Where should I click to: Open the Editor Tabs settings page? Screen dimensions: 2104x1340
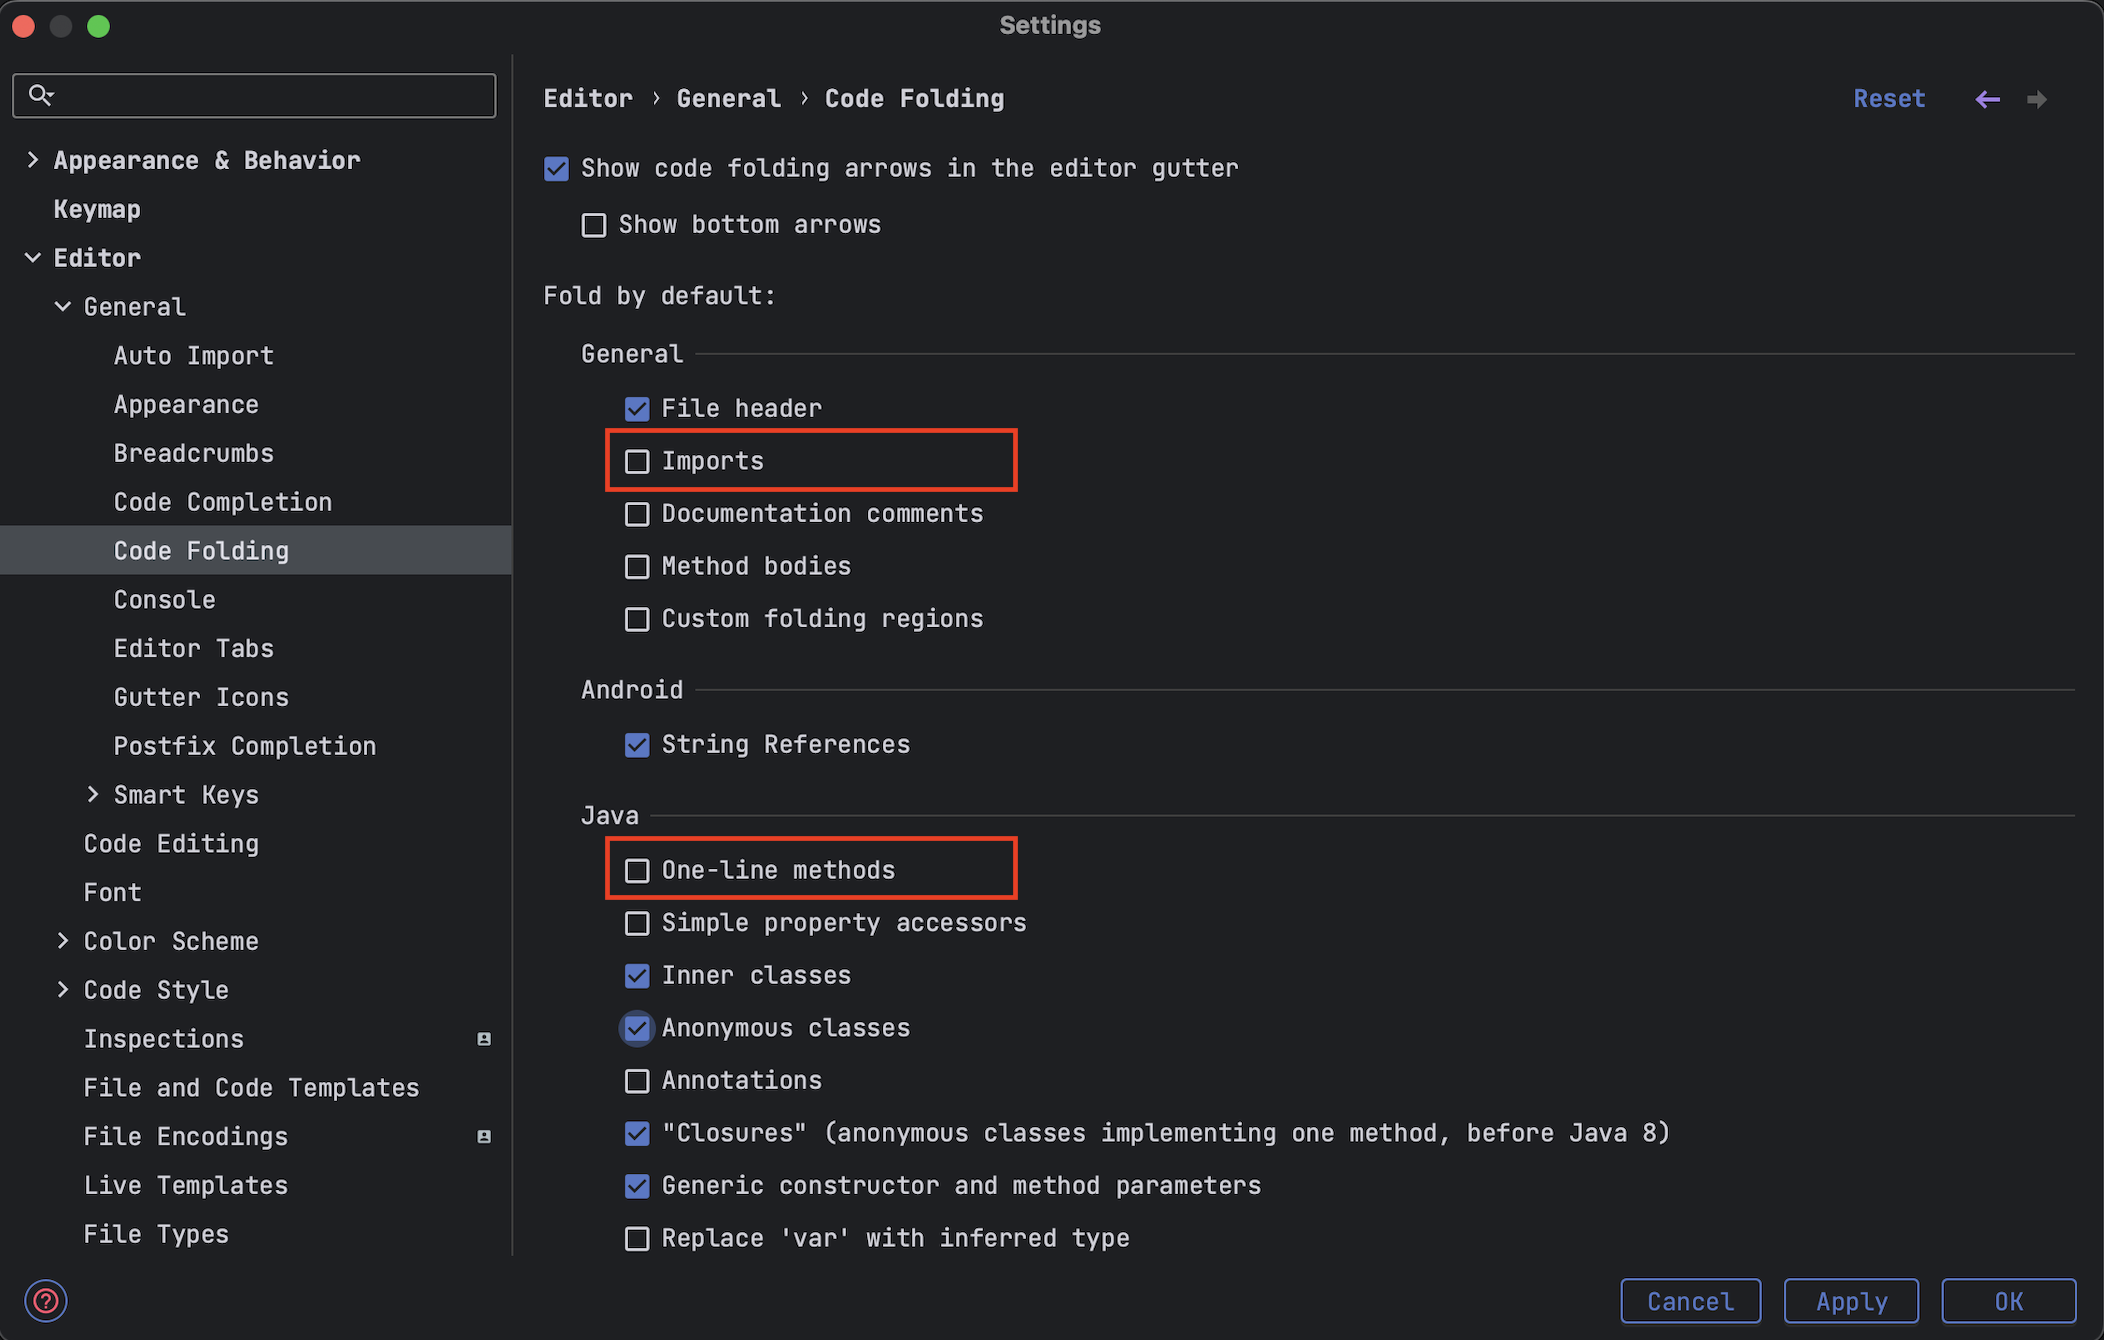(194, 648)
